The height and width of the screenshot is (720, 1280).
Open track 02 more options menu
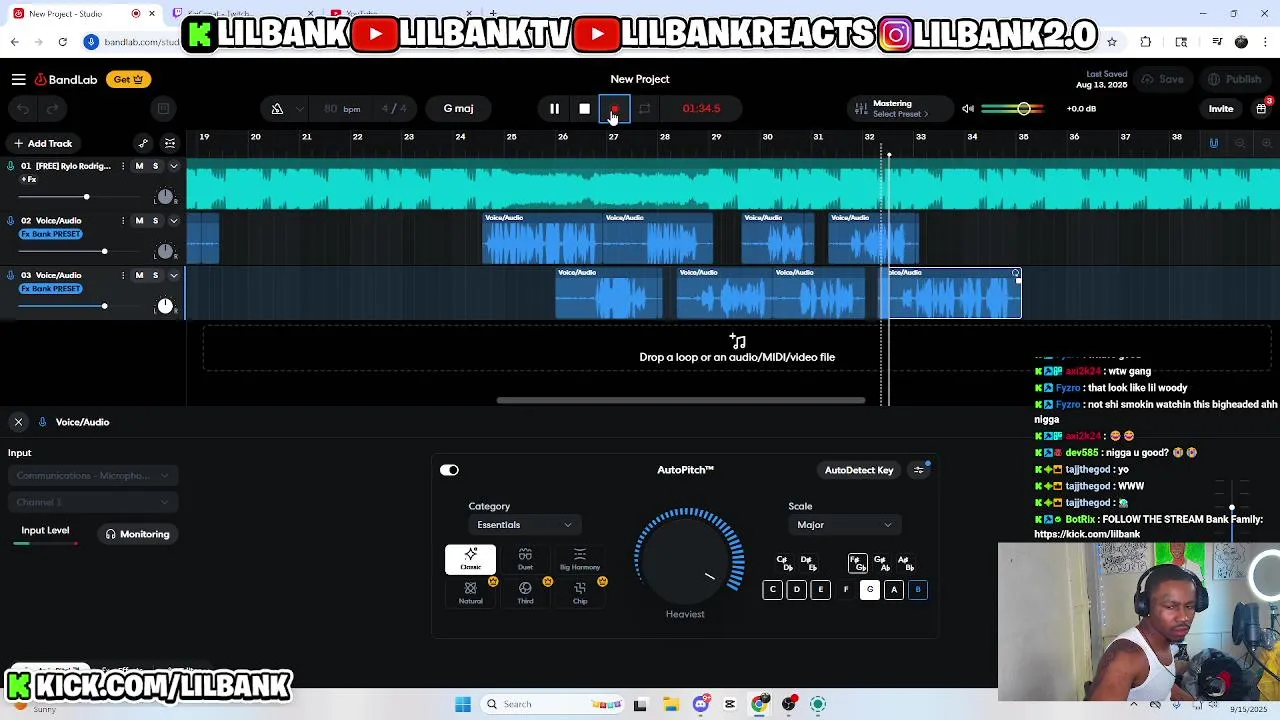[123, 221]
